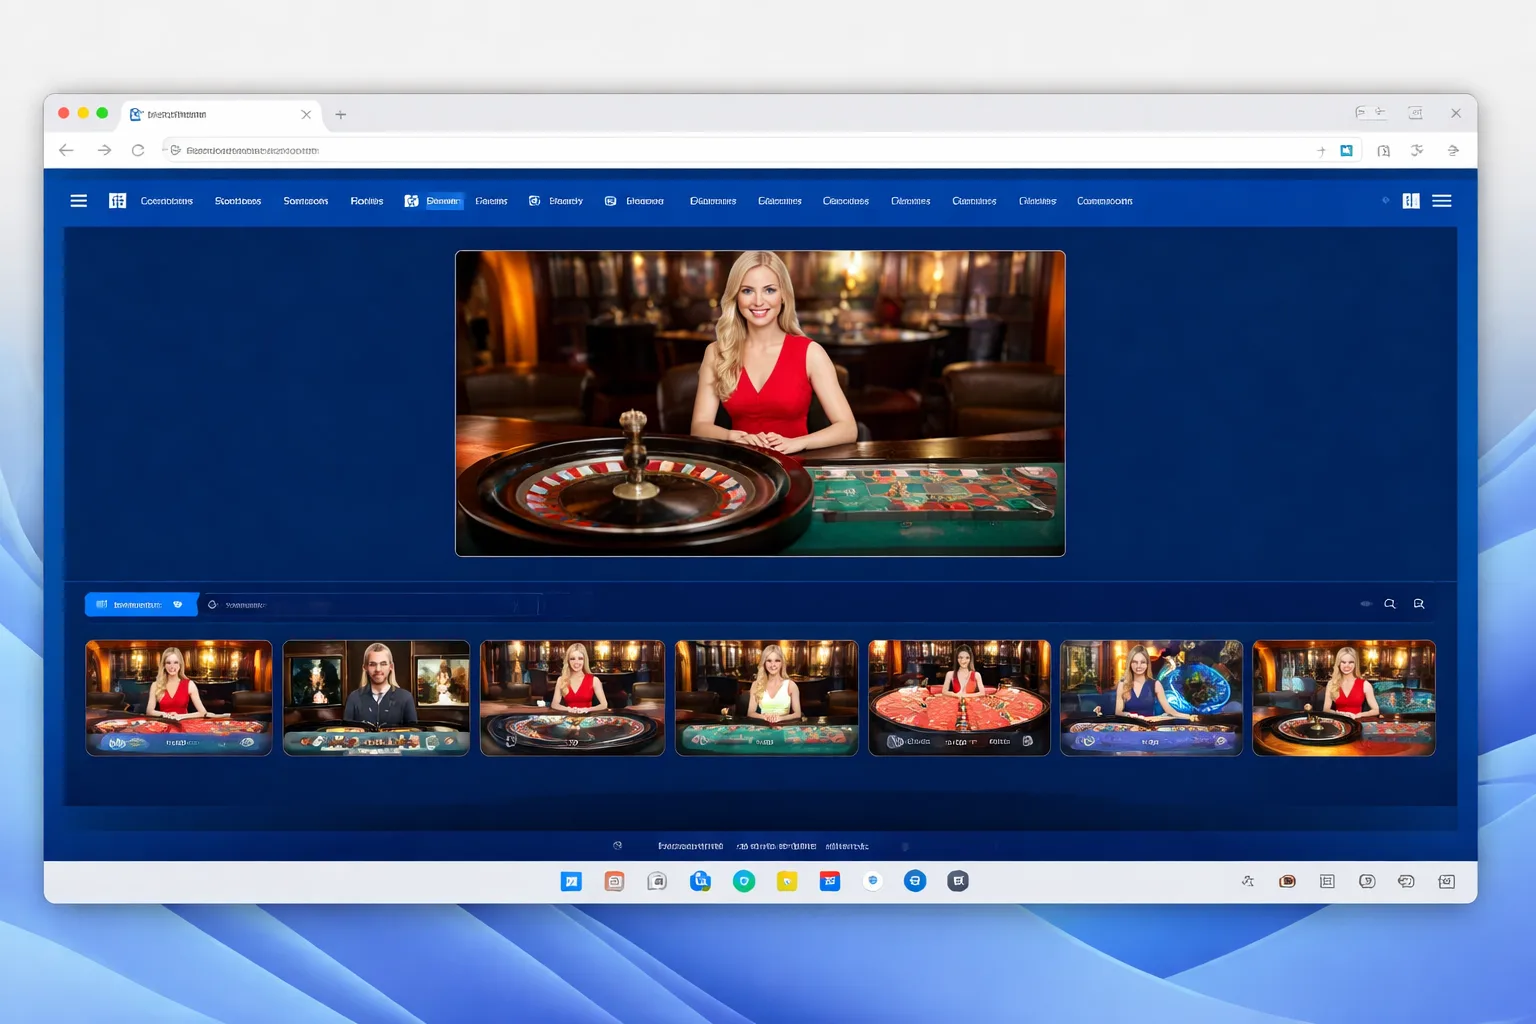Play the large featured roulette dealer video
The width and height of the screenshot is (1536, 1024).
(x=760, y=403)
